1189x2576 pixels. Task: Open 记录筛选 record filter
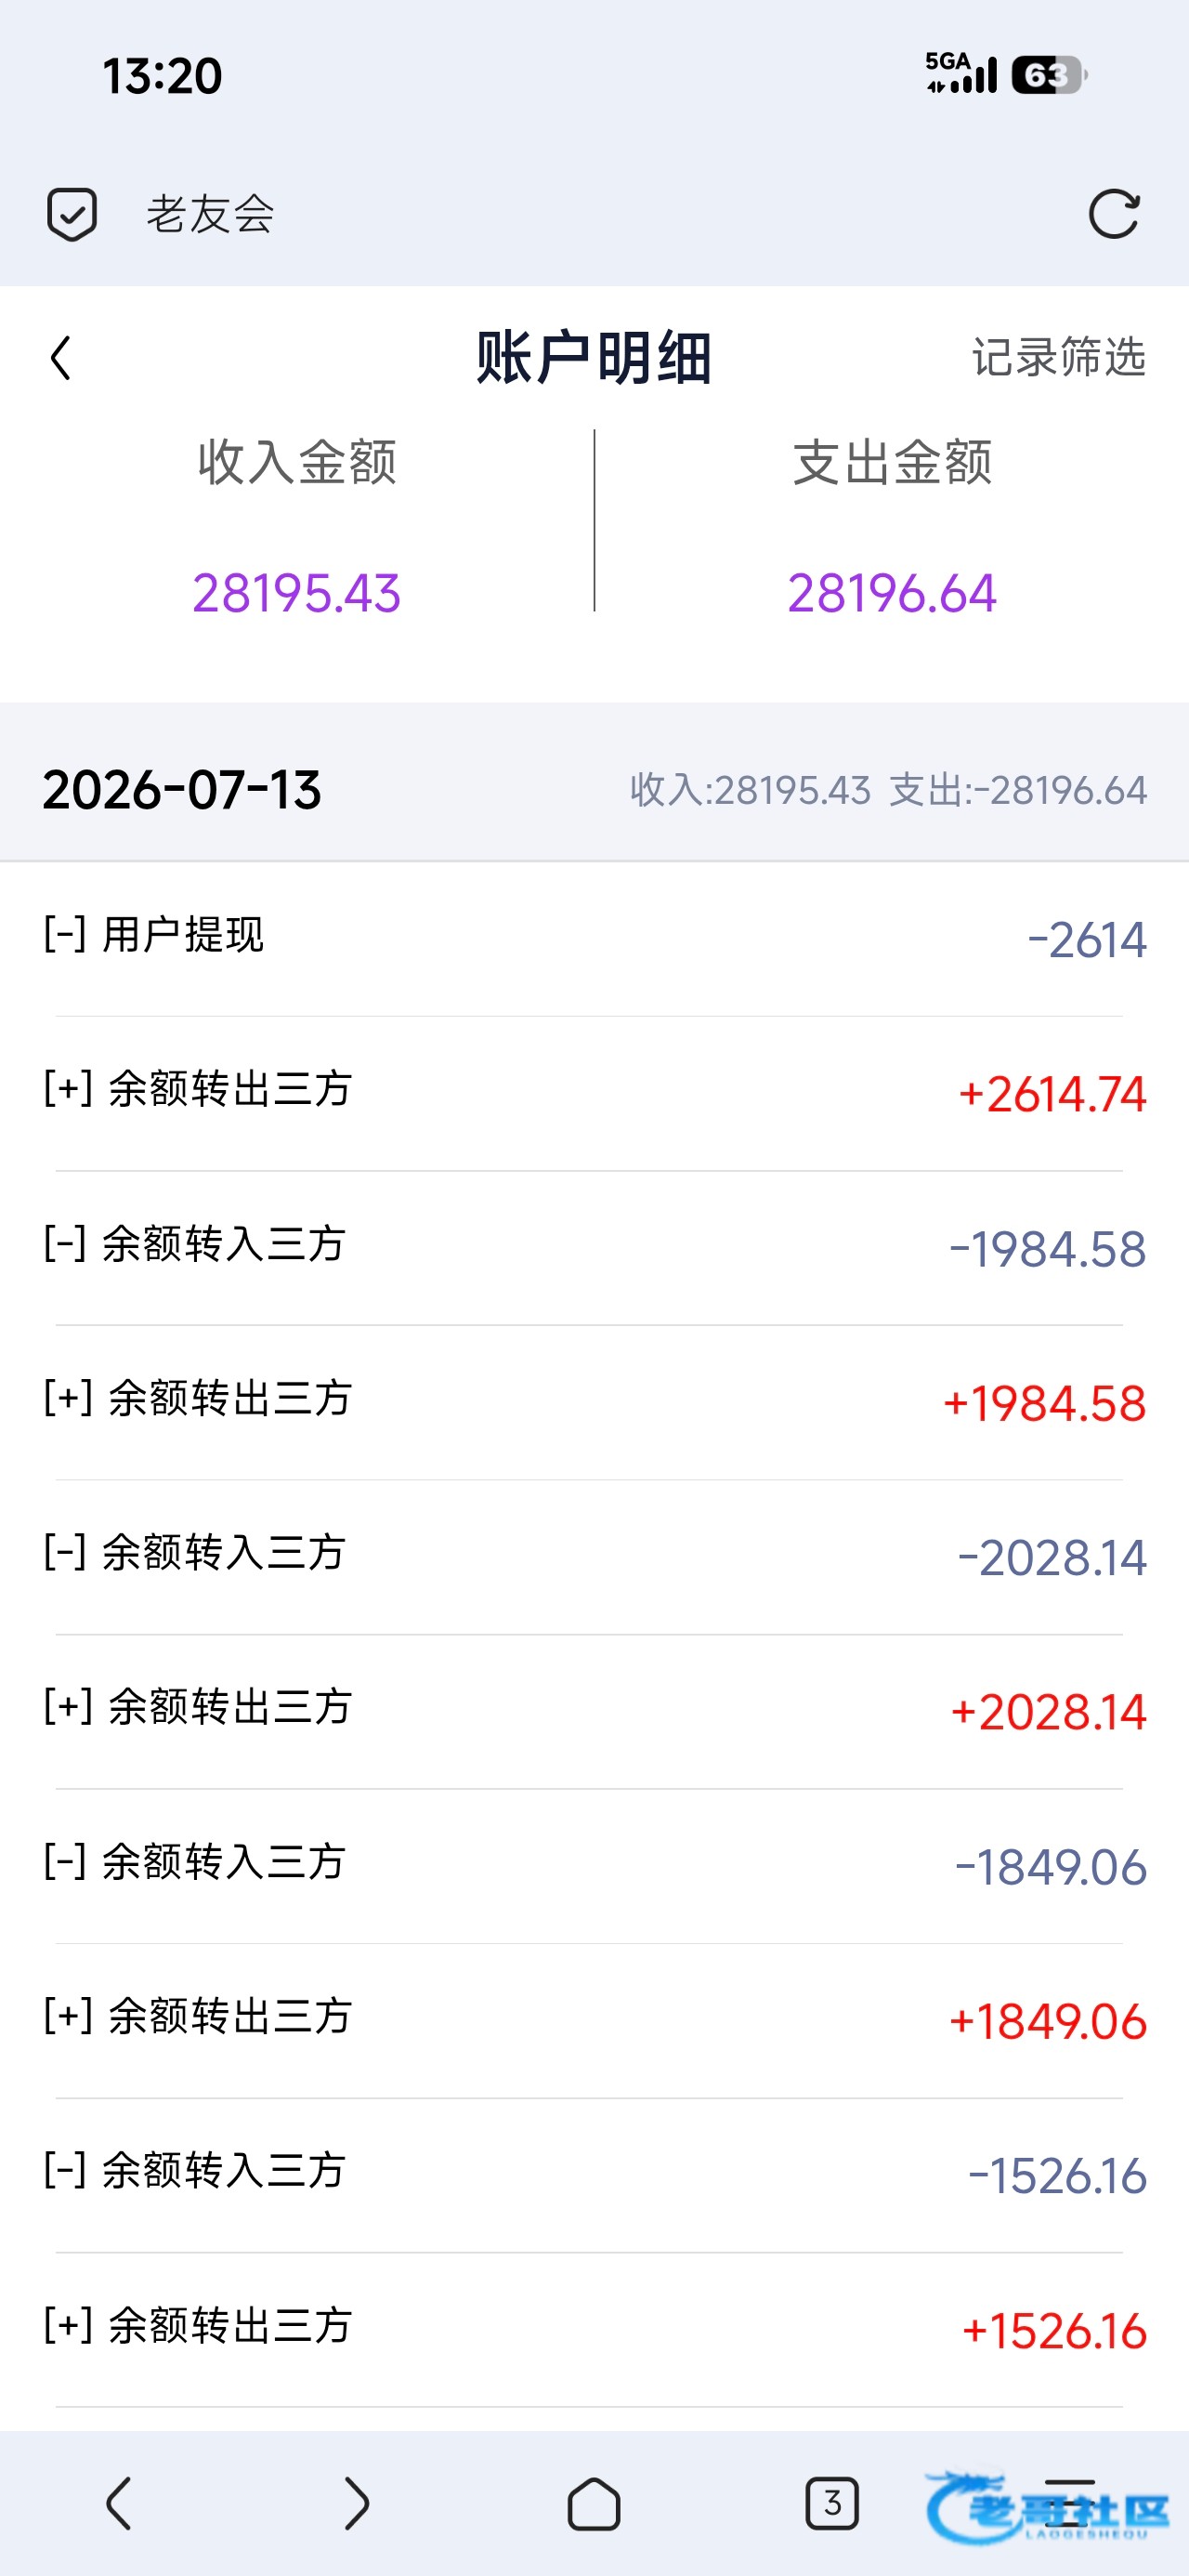[1059, 357]
